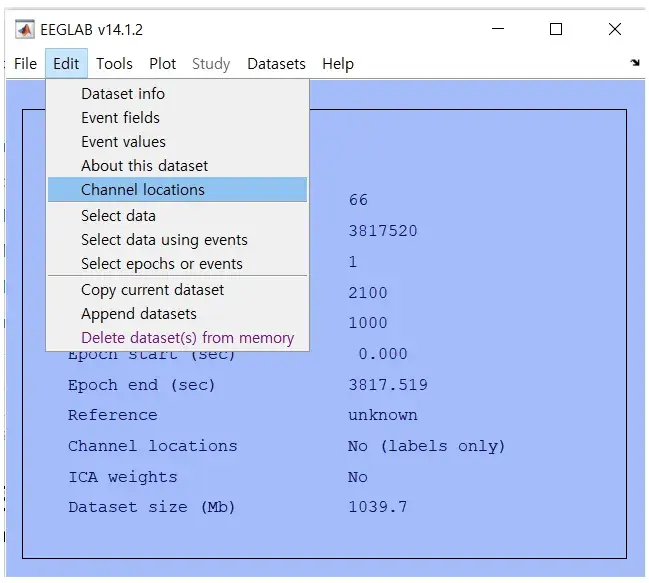The height and width of the screenshot is (583, 649).
Task: Open the Help menu
Action: (337, 64)
